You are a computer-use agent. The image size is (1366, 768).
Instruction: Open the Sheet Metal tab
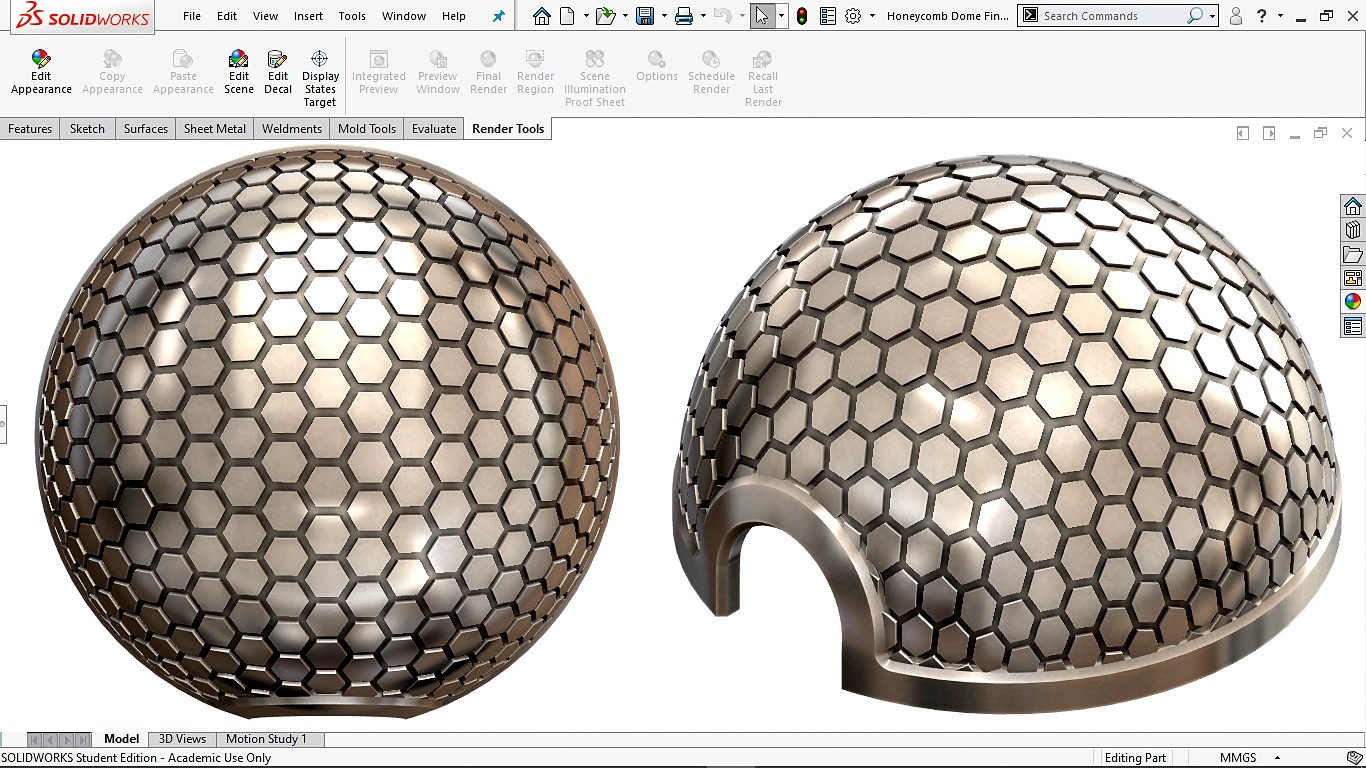214,129
